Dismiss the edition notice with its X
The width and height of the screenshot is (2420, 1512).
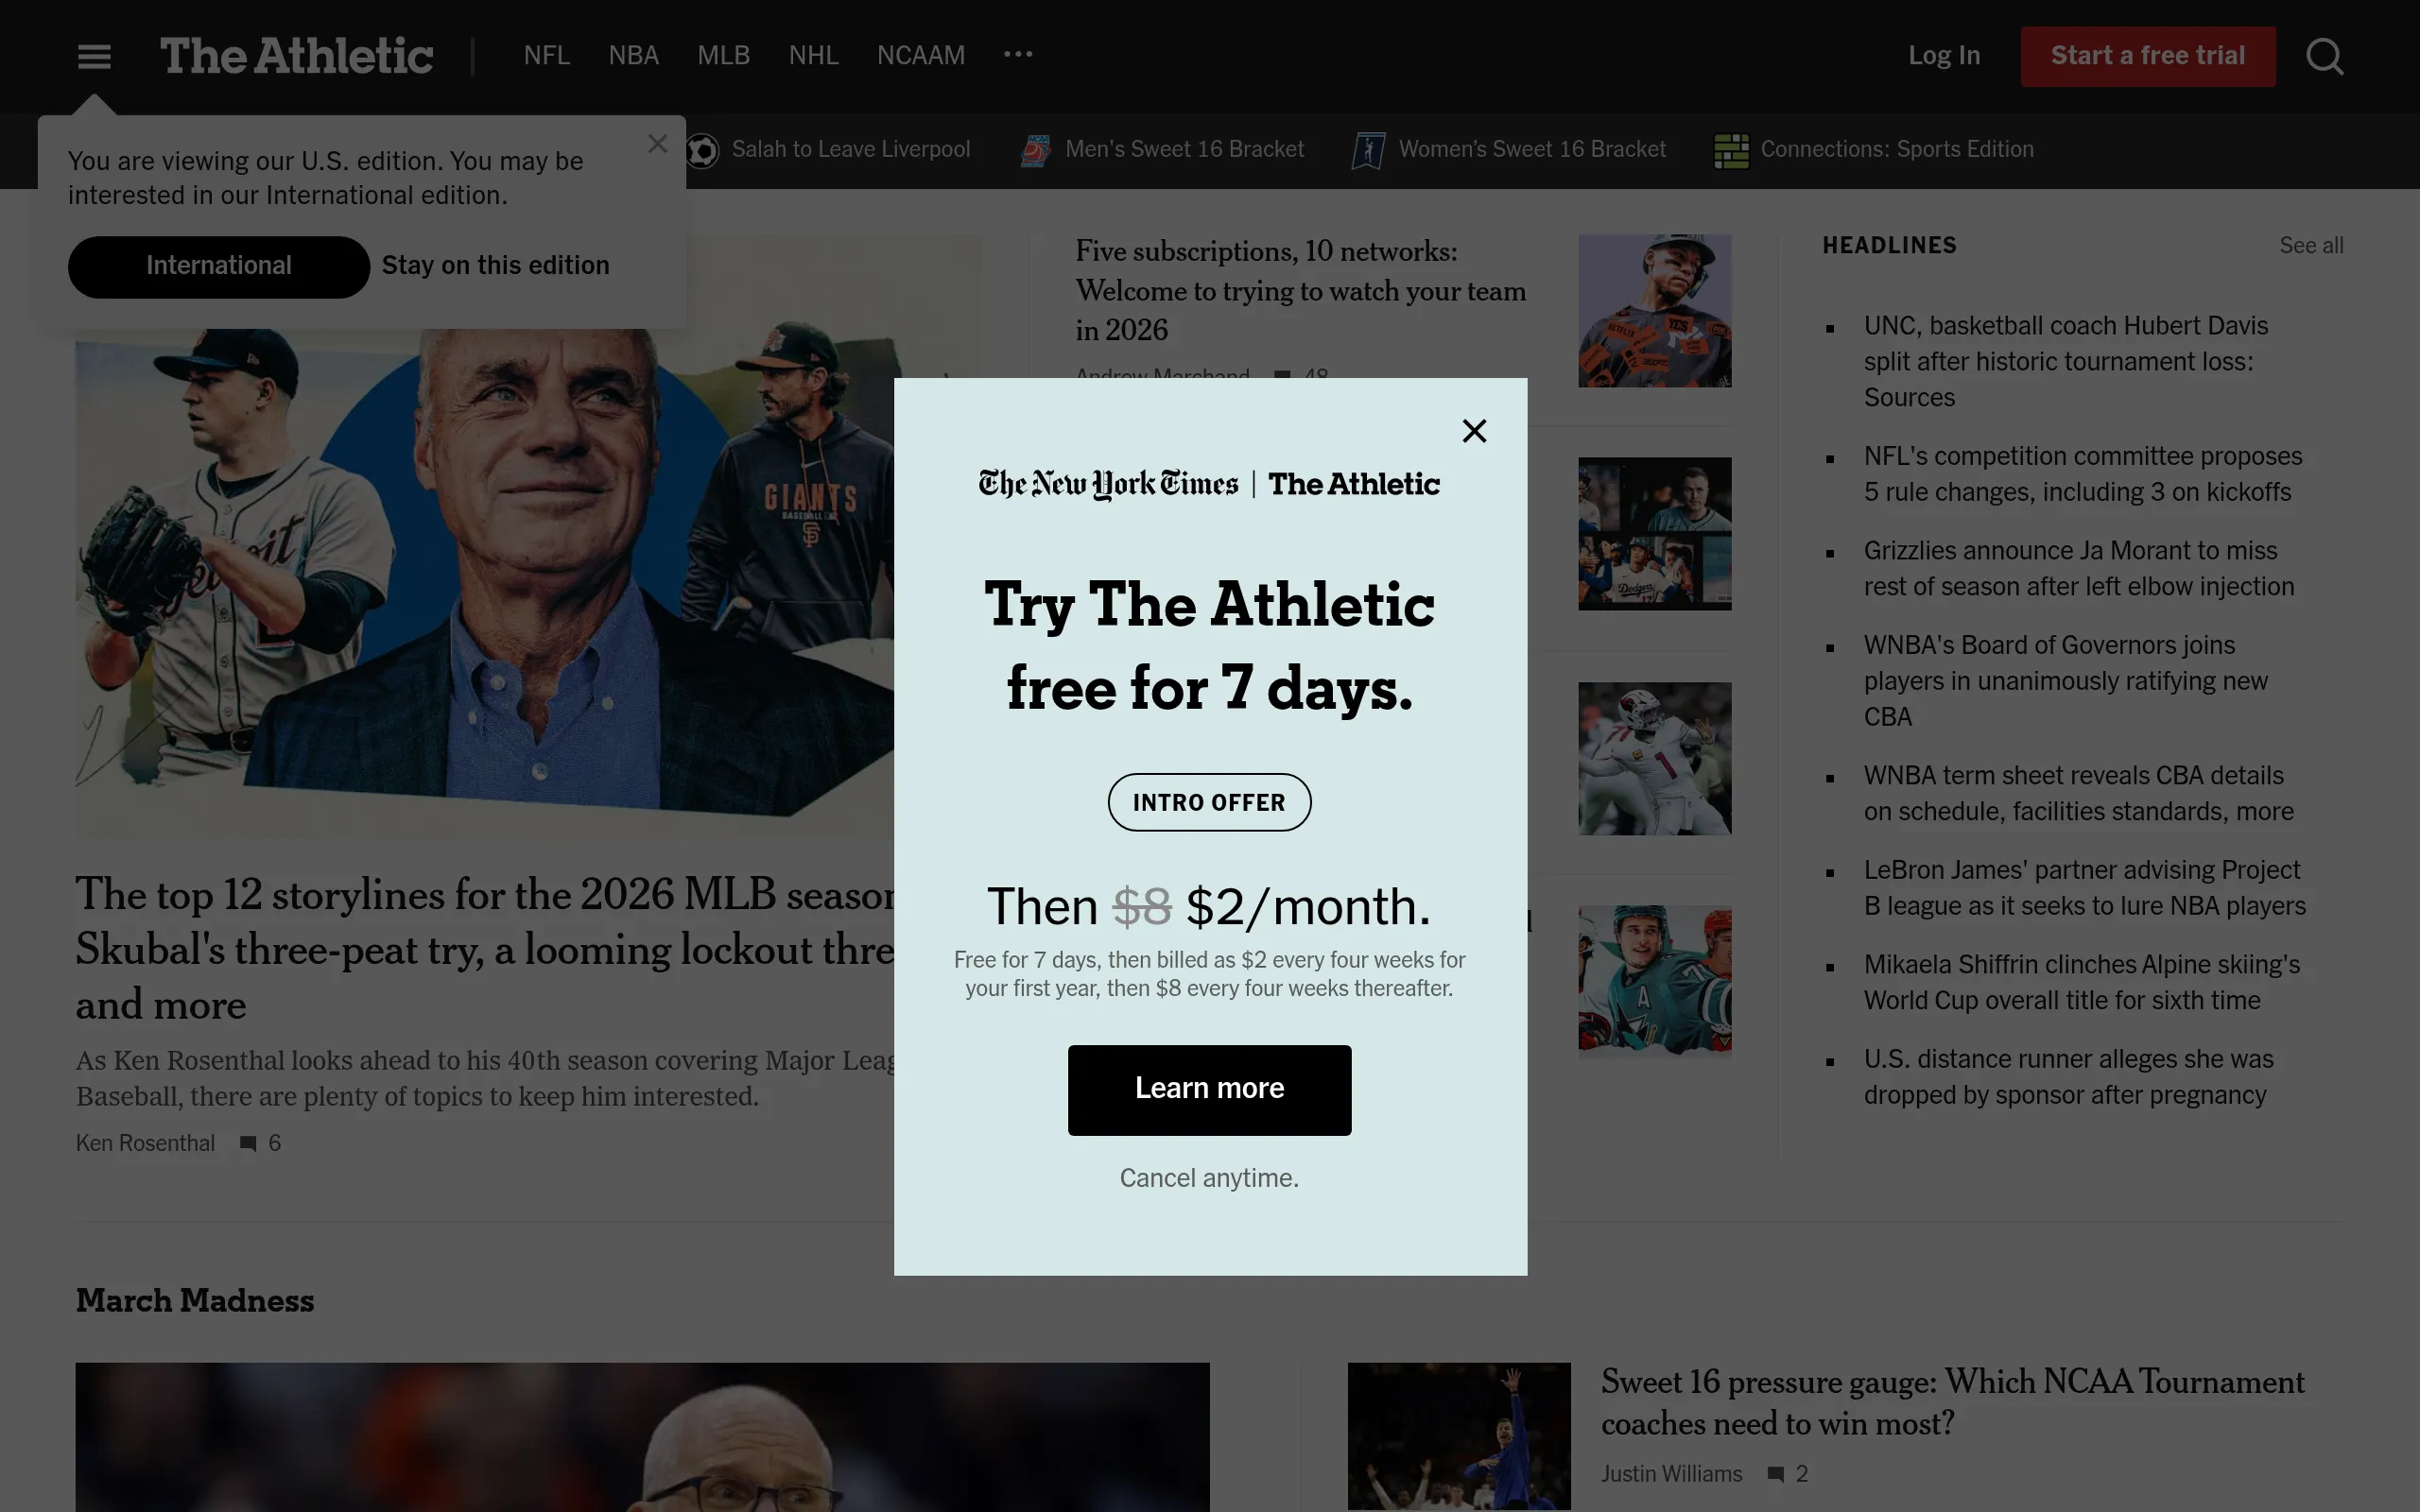658,143
